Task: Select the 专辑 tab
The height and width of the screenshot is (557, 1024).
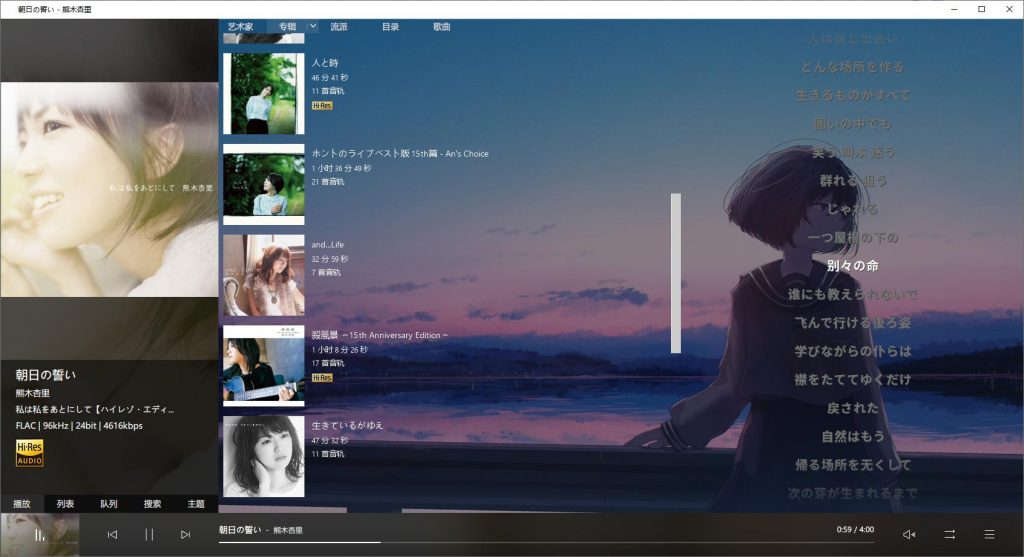Action: (287, 27)
